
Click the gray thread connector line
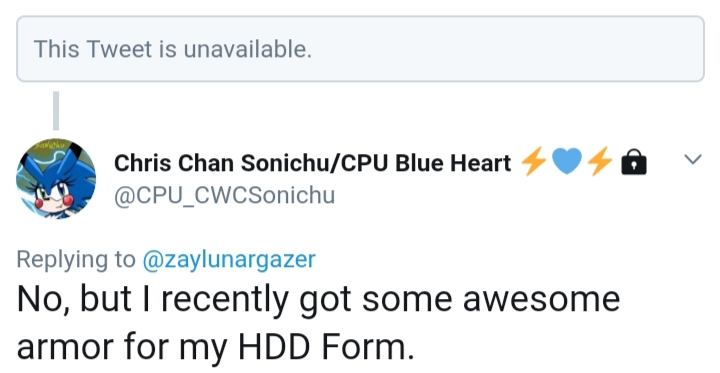[x=56, y=111]
